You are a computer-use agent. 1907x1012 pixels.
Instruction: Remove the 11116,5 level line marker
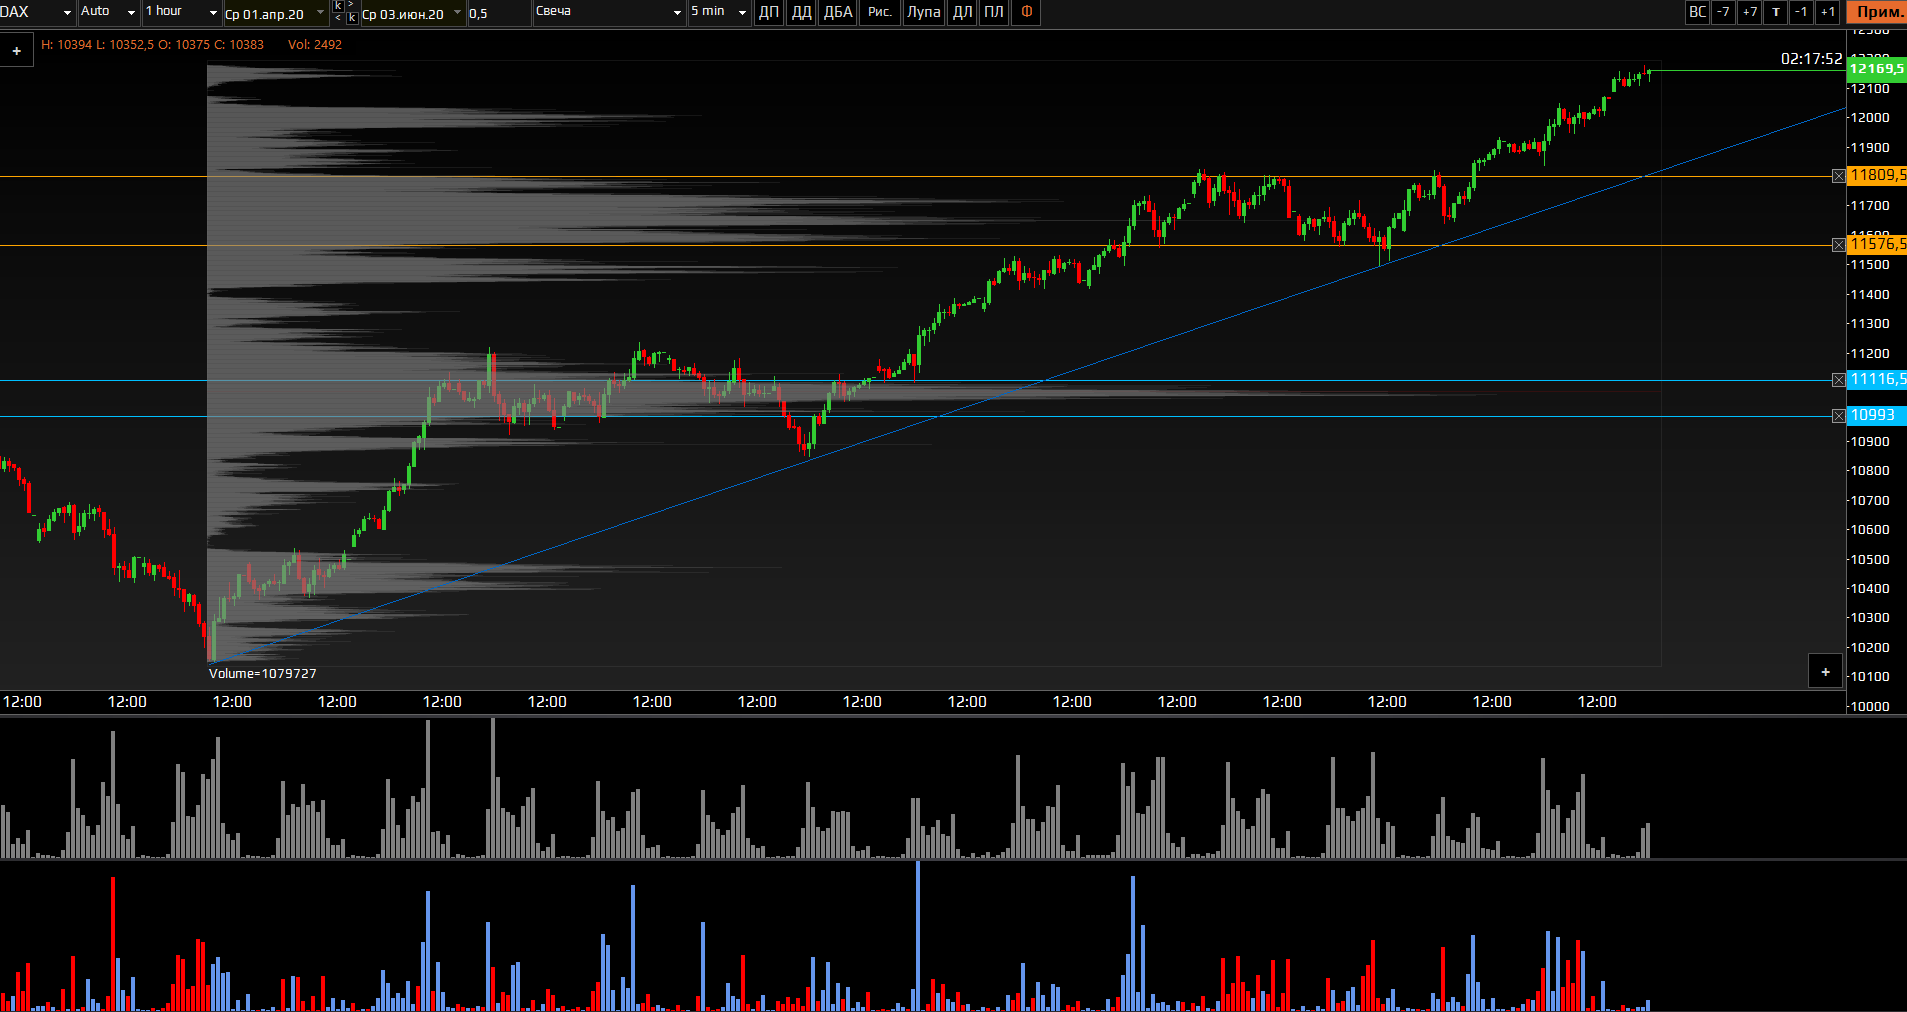(x=1838, y=380)
